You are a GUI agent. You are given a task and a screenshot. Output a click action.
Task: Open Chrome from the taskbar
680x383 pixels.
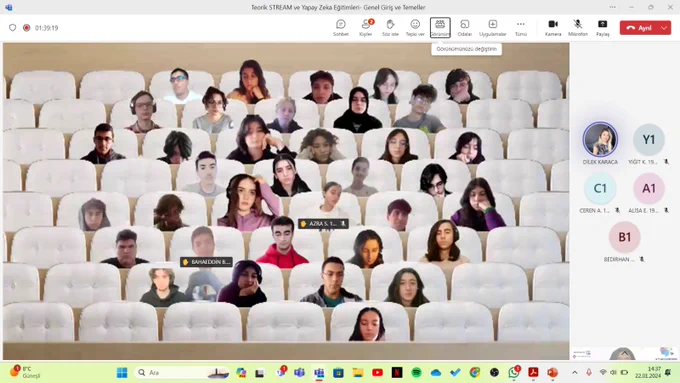point(475,373)
